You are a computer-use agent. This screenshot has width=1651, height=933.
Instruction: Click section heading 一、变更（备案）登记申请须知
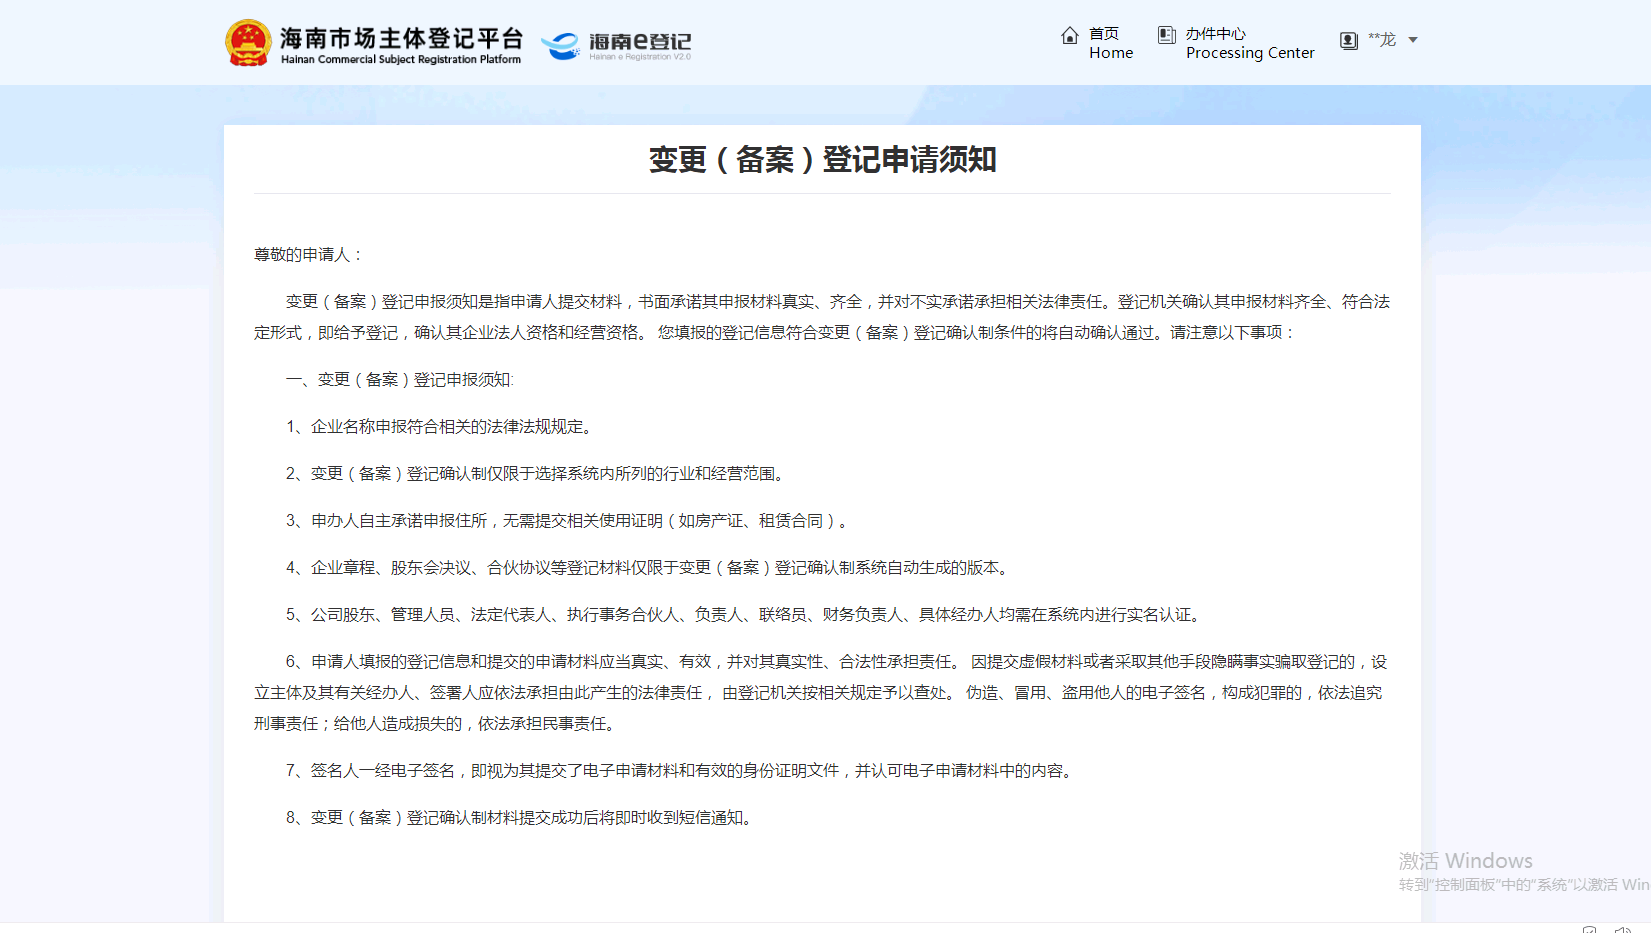(400, 380)
